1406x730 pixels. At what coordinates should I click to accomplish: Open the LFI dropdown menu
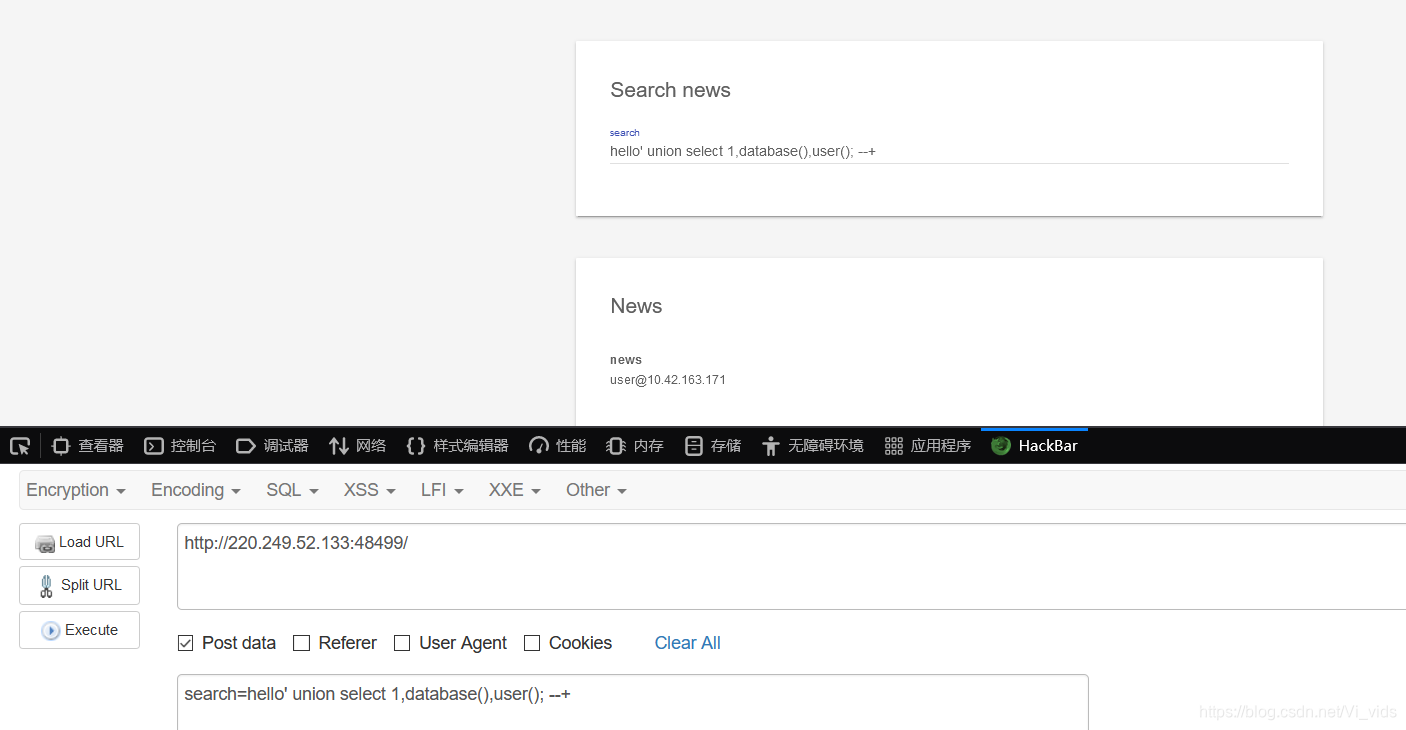[442, 490]
